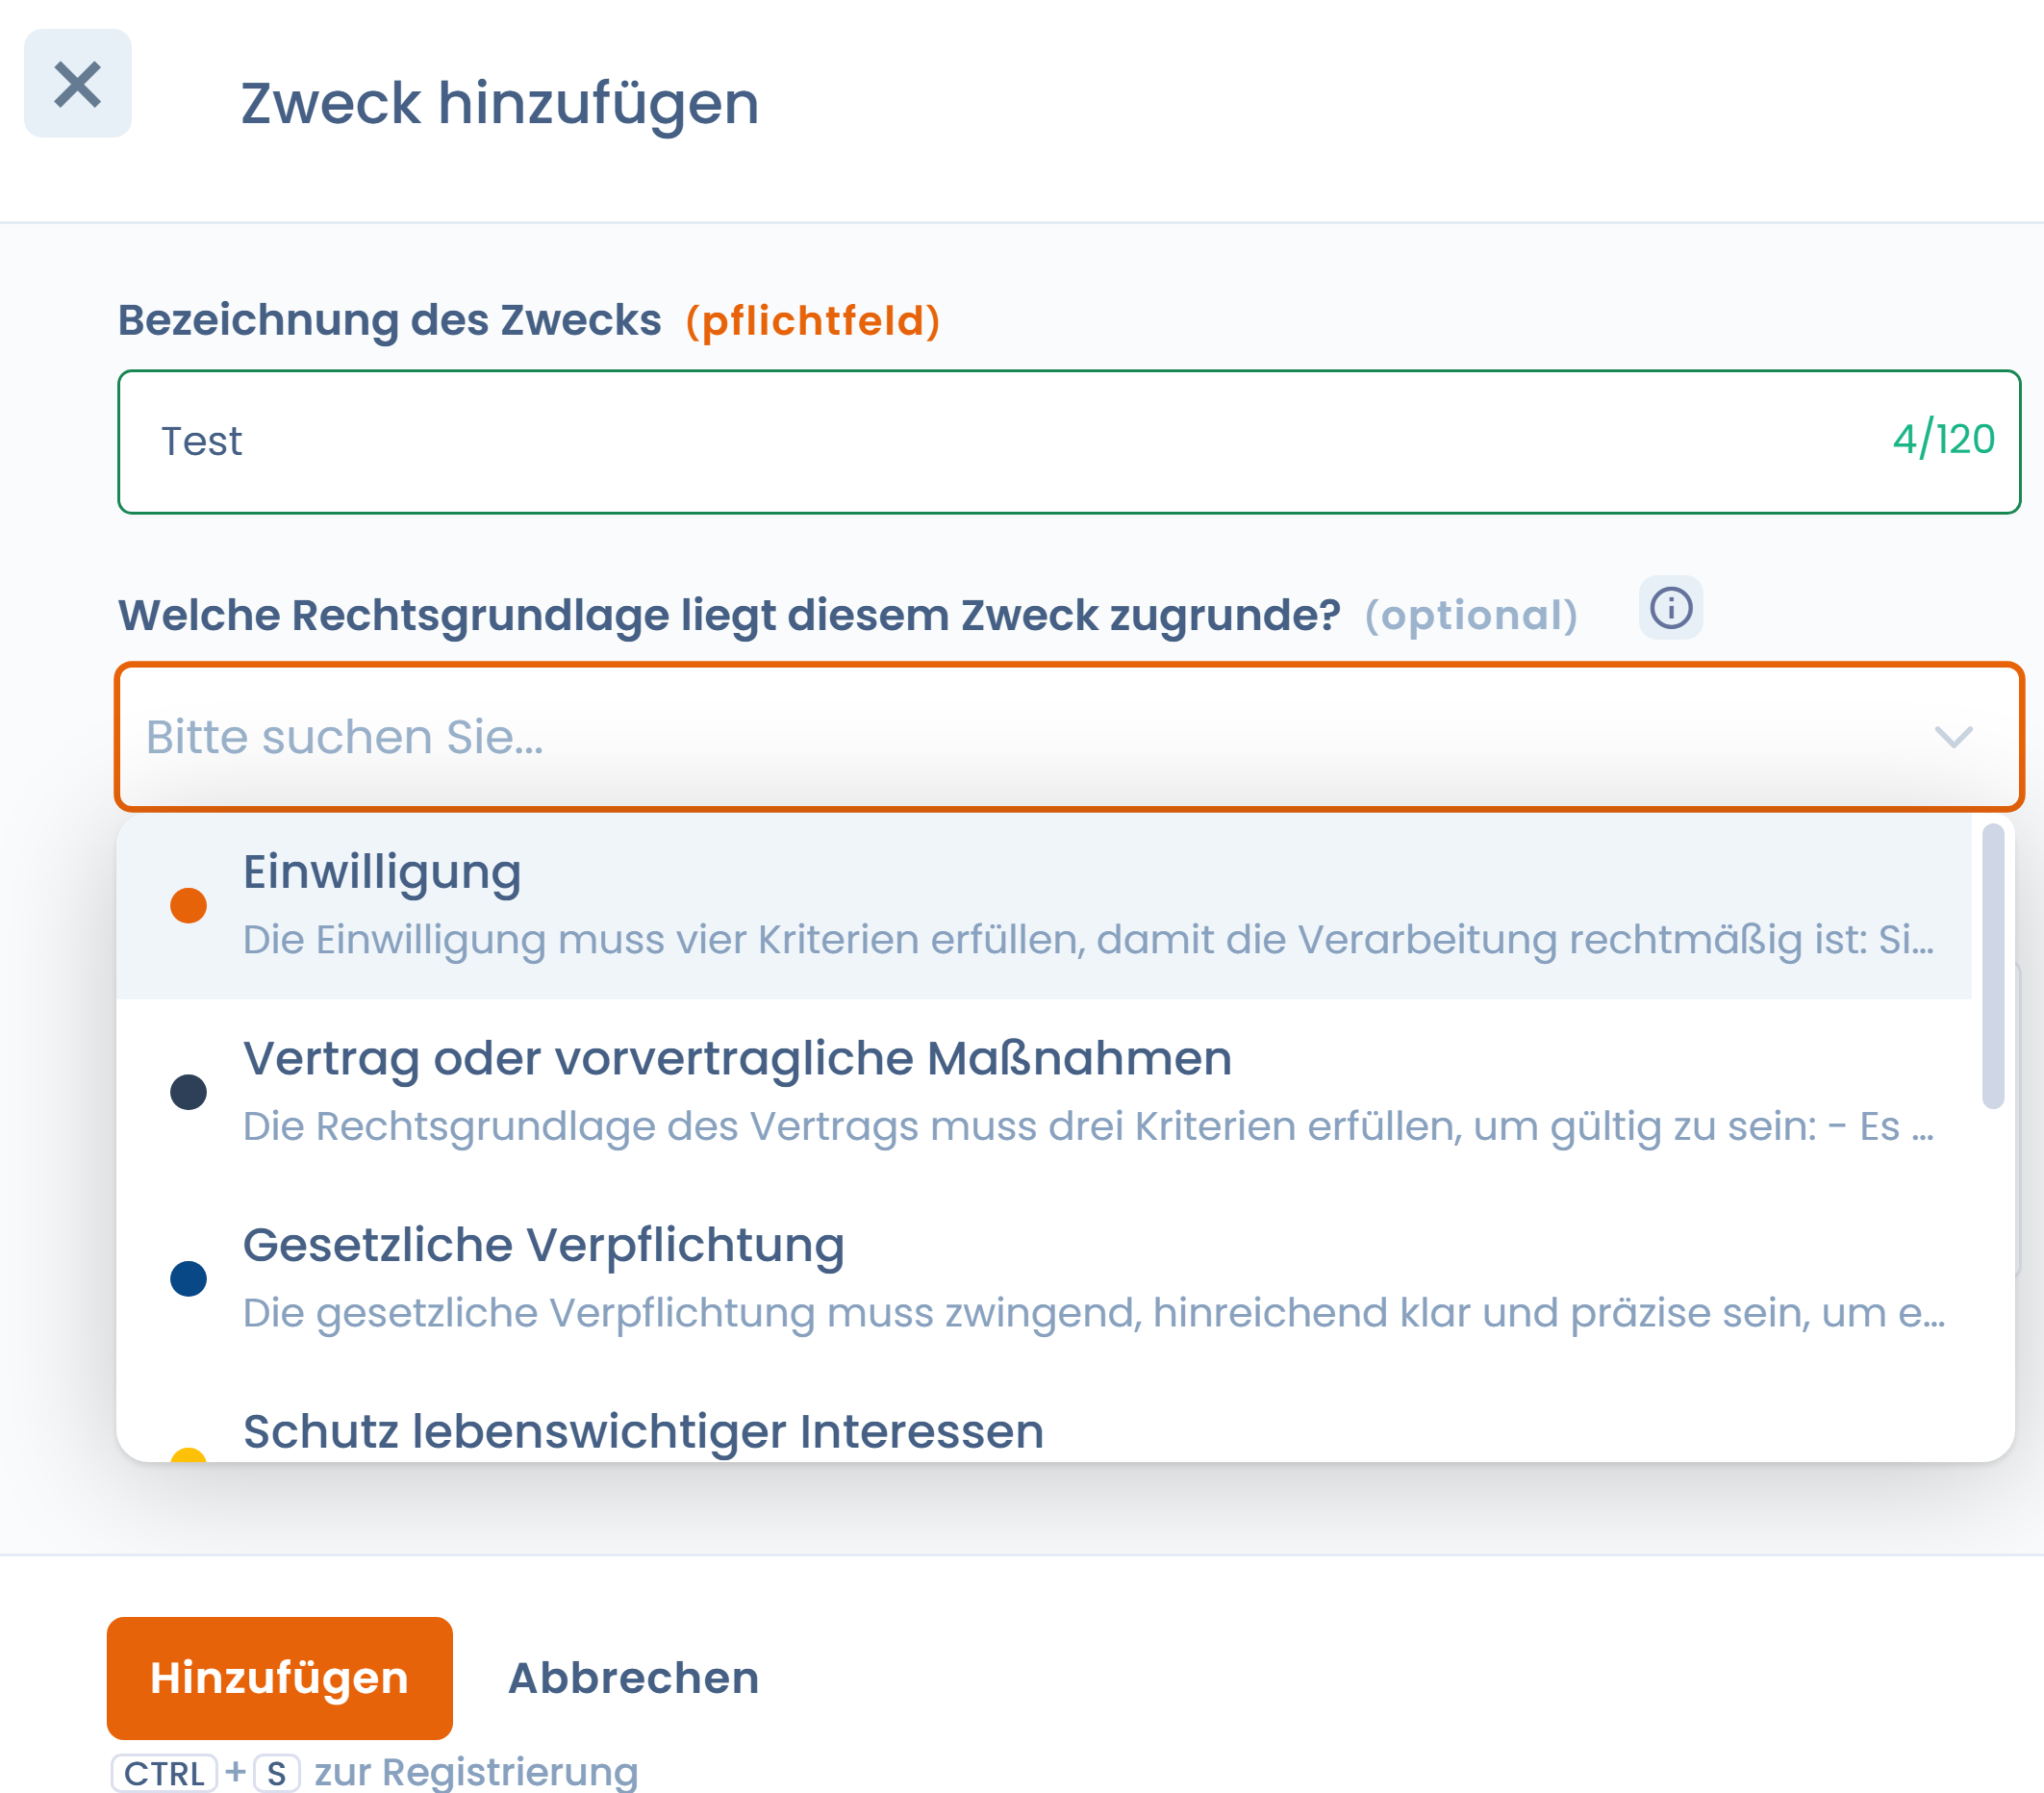Collapse the list with the chevron arrow

tap(1952, 737)
